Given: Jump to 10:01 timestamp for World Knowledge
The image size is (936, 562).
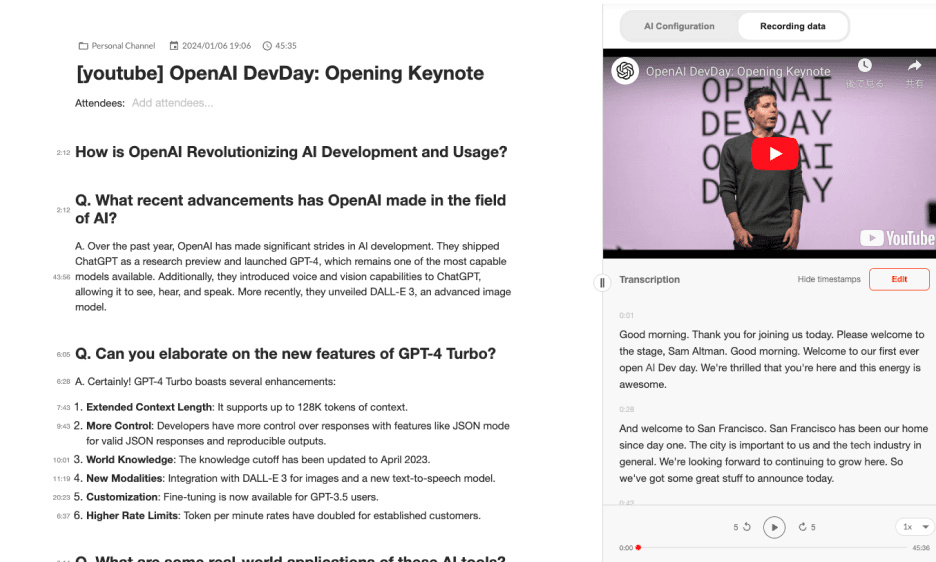Looking at the screenshot, I should (61, 460).
